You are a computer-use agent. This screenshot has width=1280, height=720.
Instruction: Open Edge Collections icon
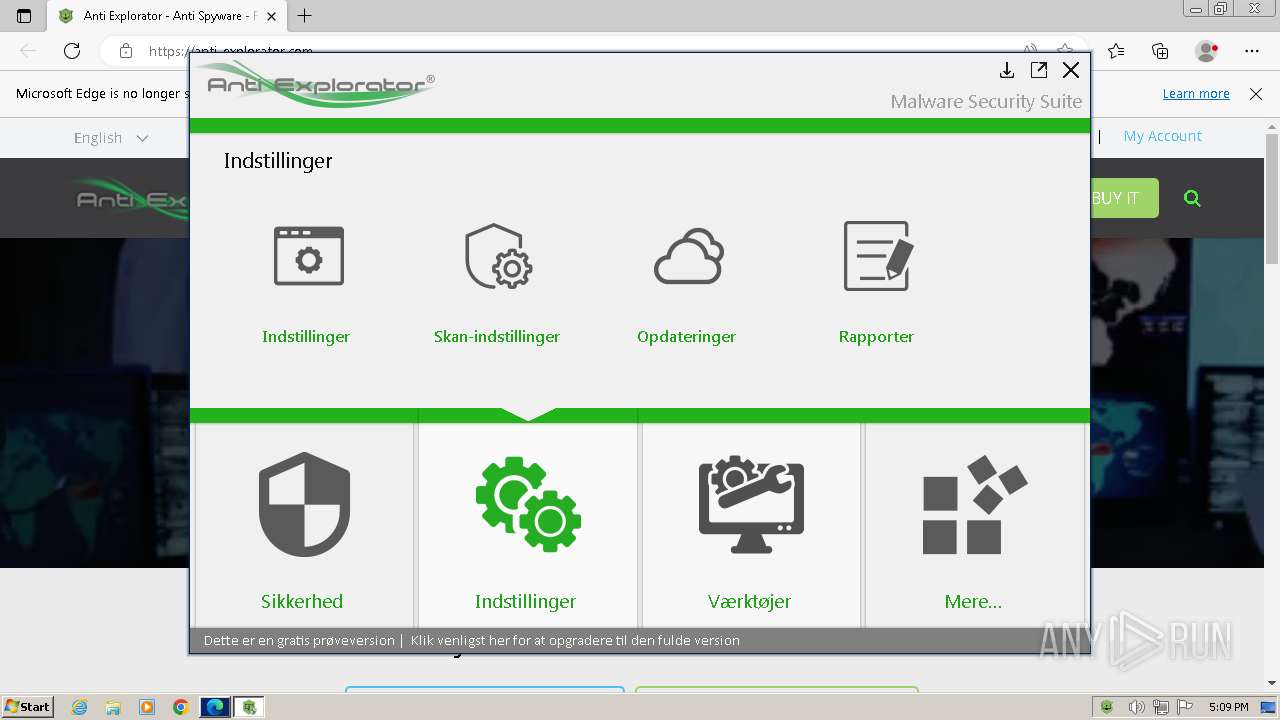tap(1160, 51)
